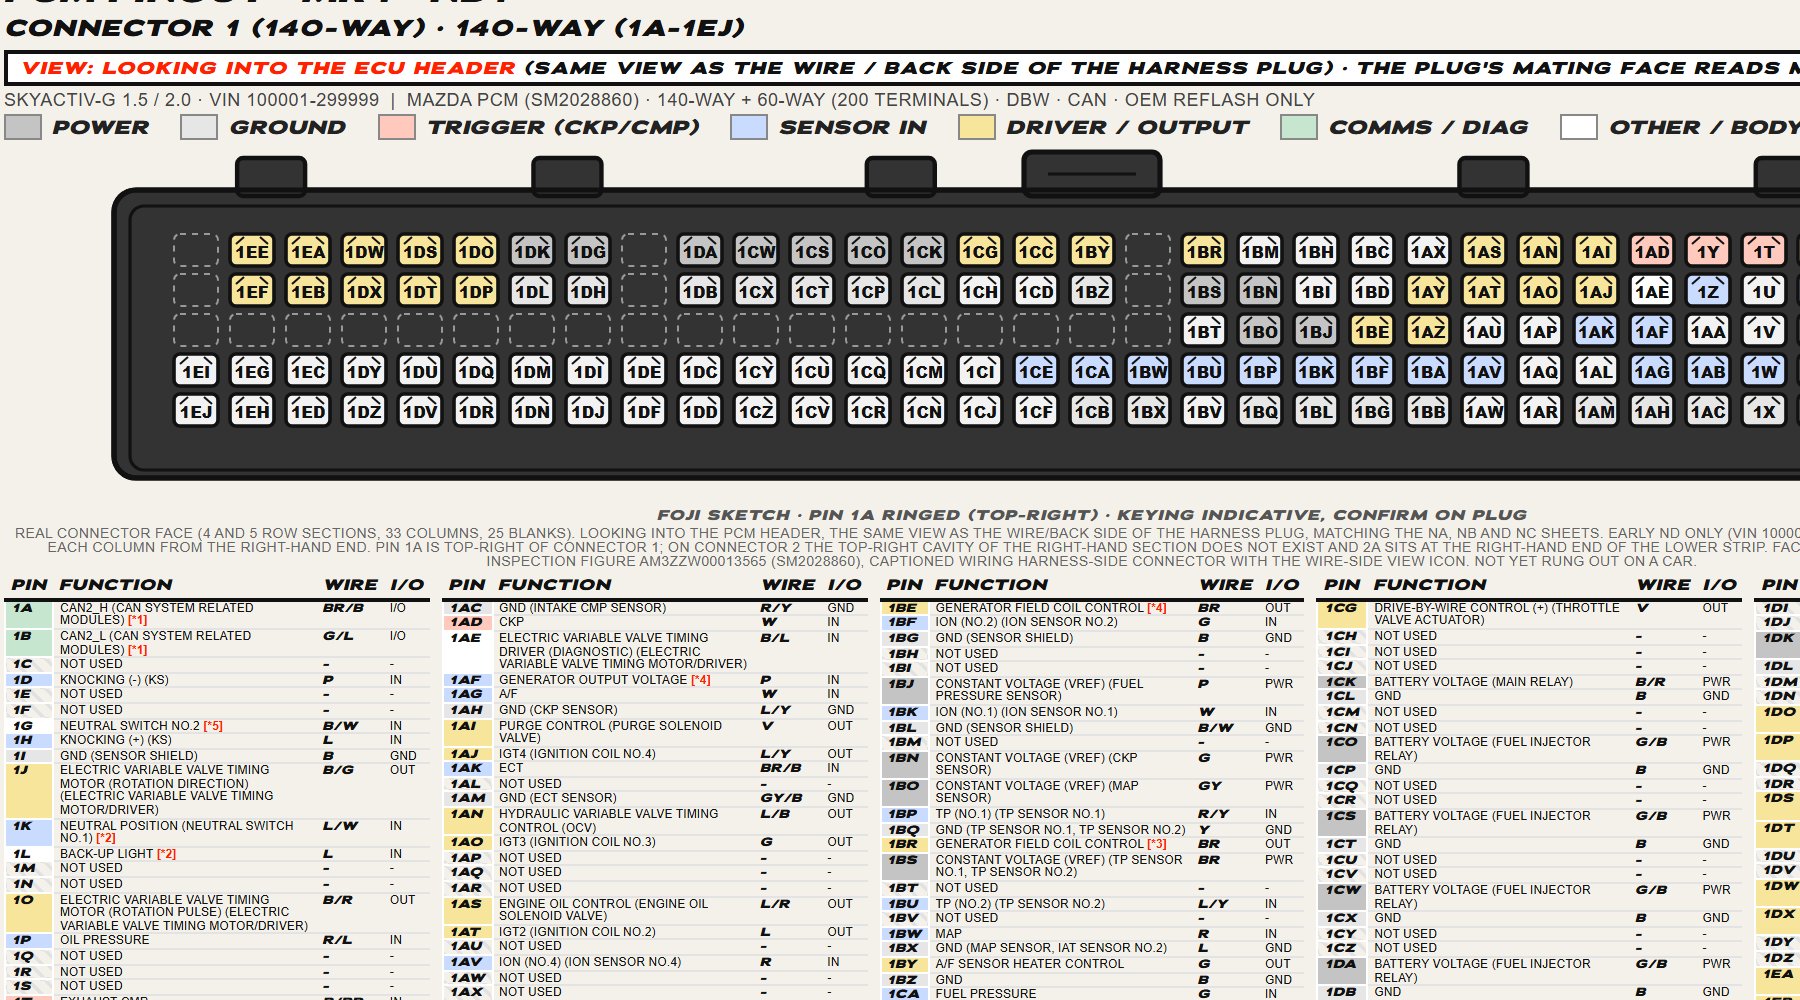Click pin 1EI in the connector diagram
Screen dimensions: 1800x1000
(196, 371)
